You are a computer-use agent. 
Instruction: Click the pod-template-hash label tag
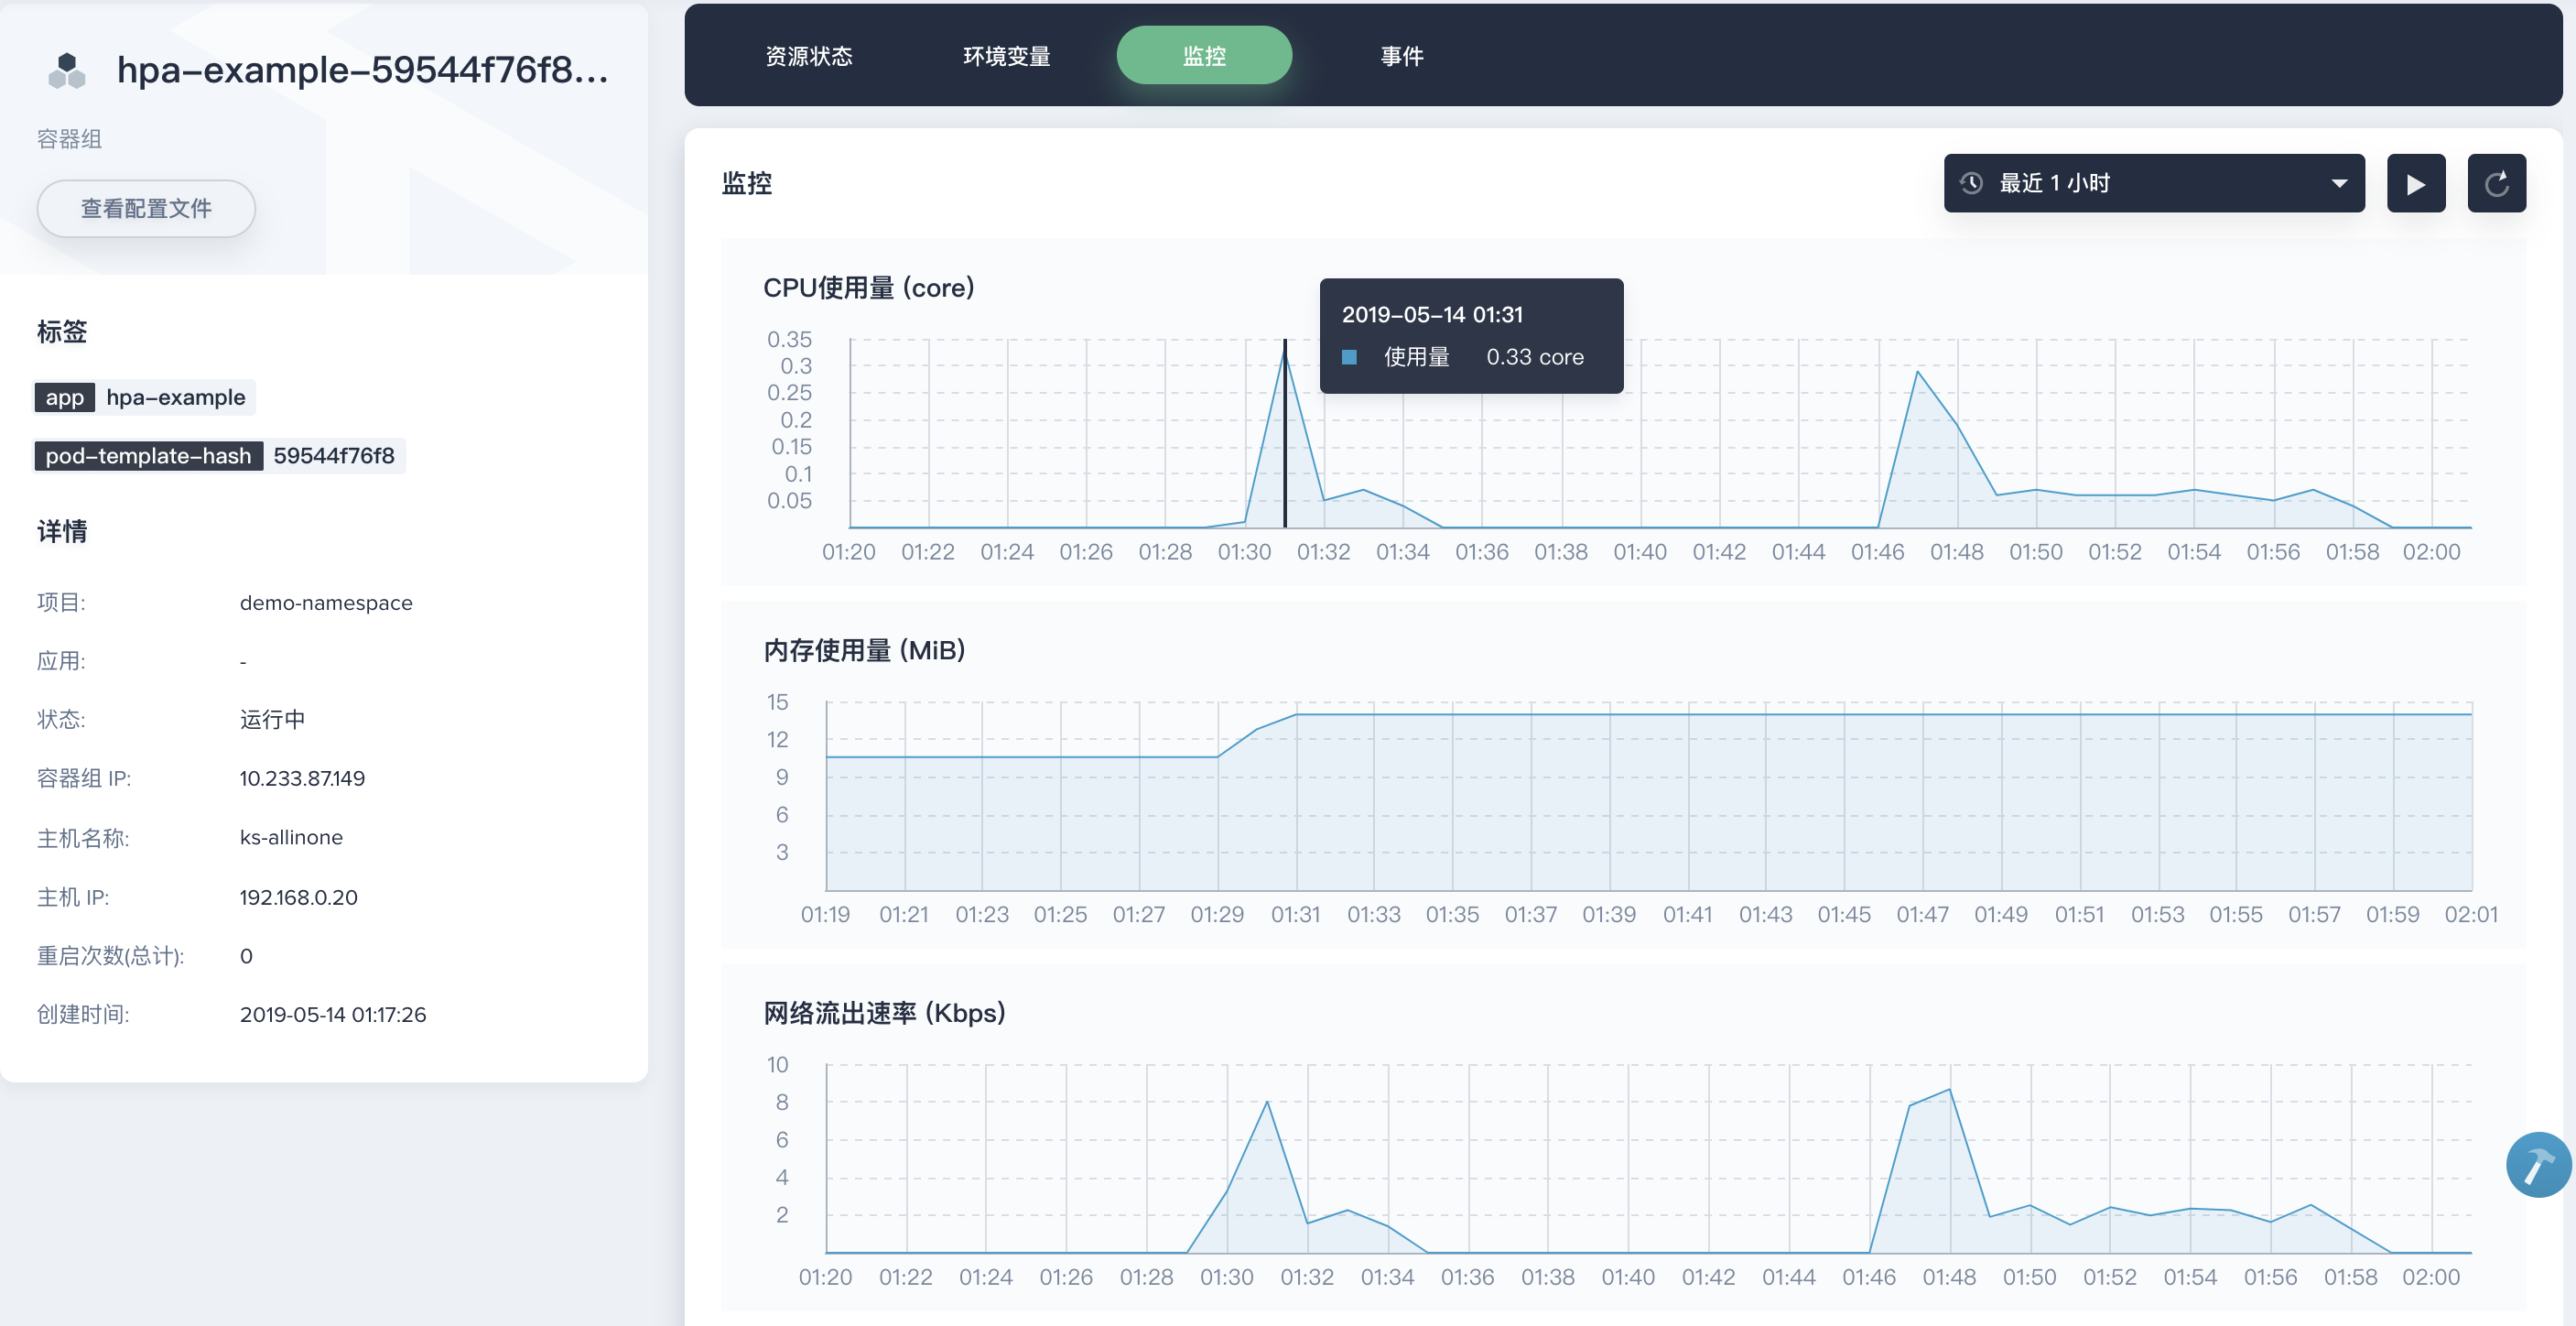coord(220,456)
